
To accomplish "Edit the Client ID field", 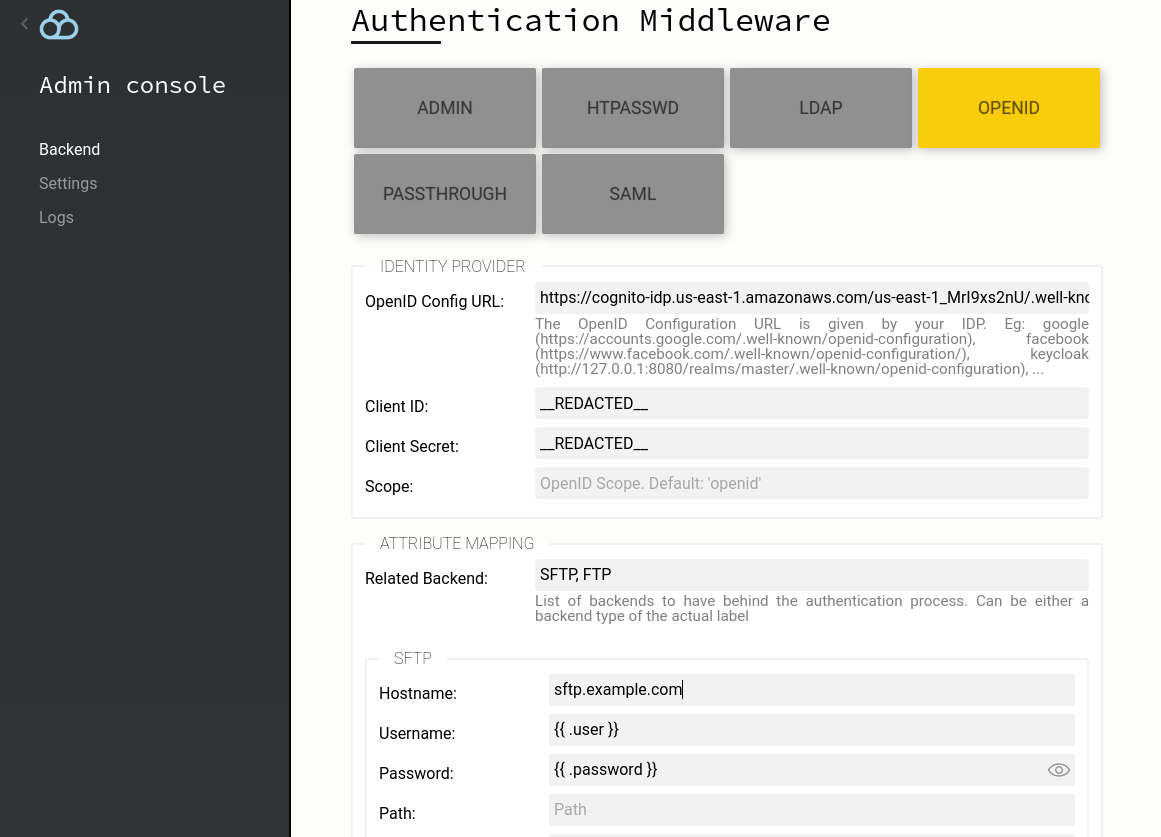I will pyautogui.click(x=812, y=404).
